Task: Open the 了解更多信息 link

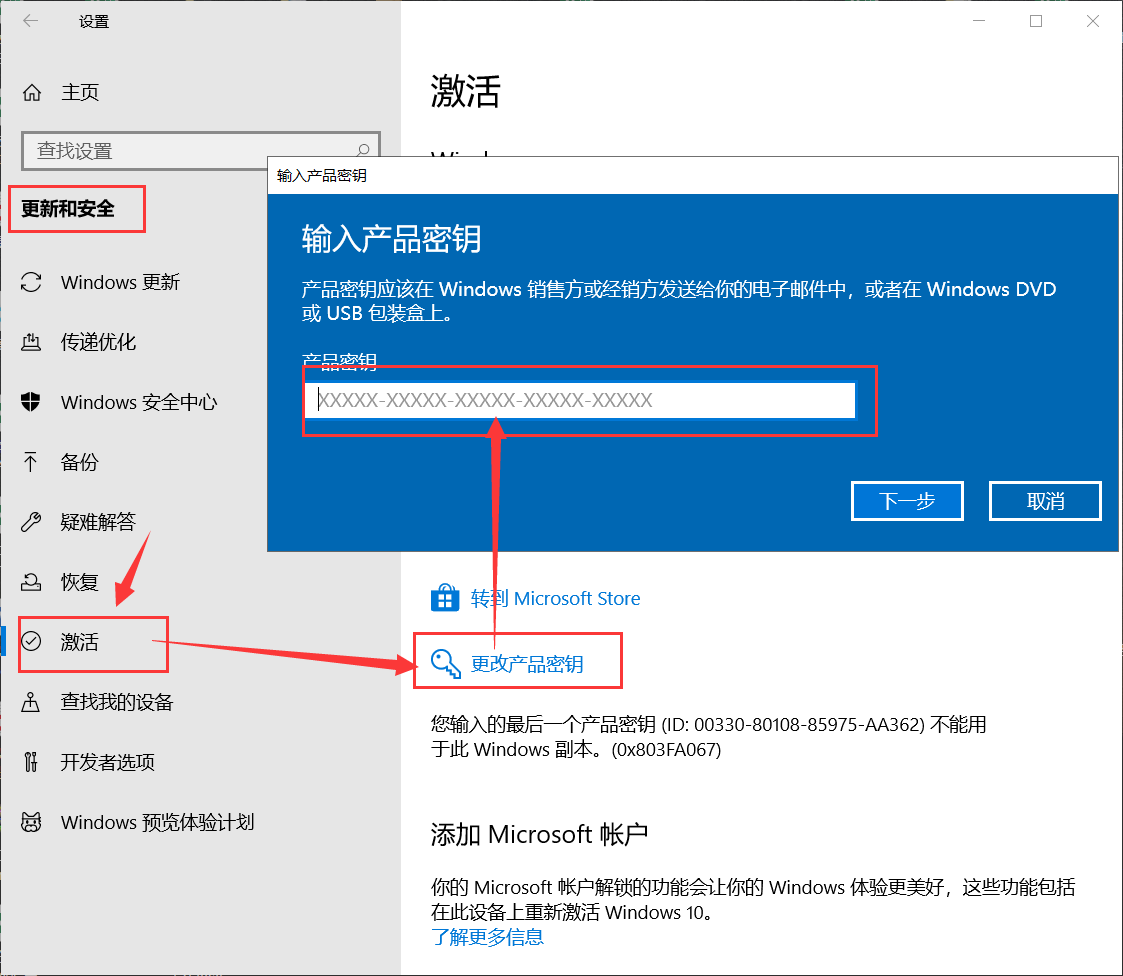Action: point(488,937)
